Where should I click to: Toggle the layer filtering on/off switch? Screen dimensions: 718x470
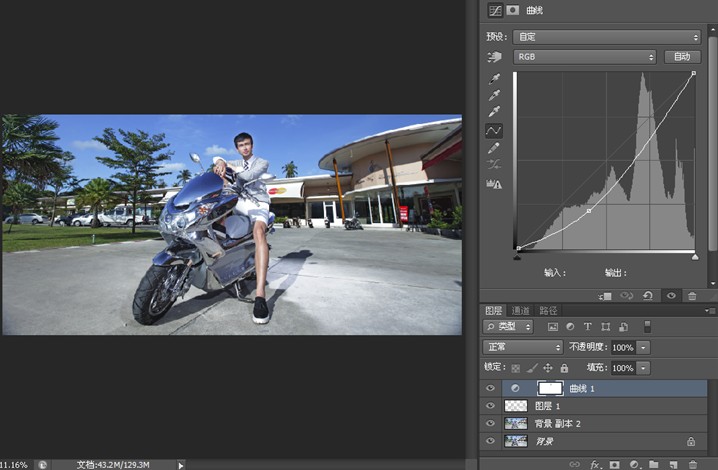pos(647,326)
